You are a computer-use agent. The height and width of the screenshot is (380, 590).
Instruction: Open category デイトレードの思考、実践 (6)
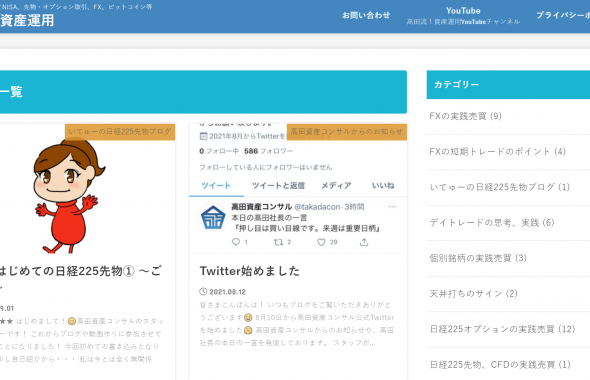tap(492, 222)
